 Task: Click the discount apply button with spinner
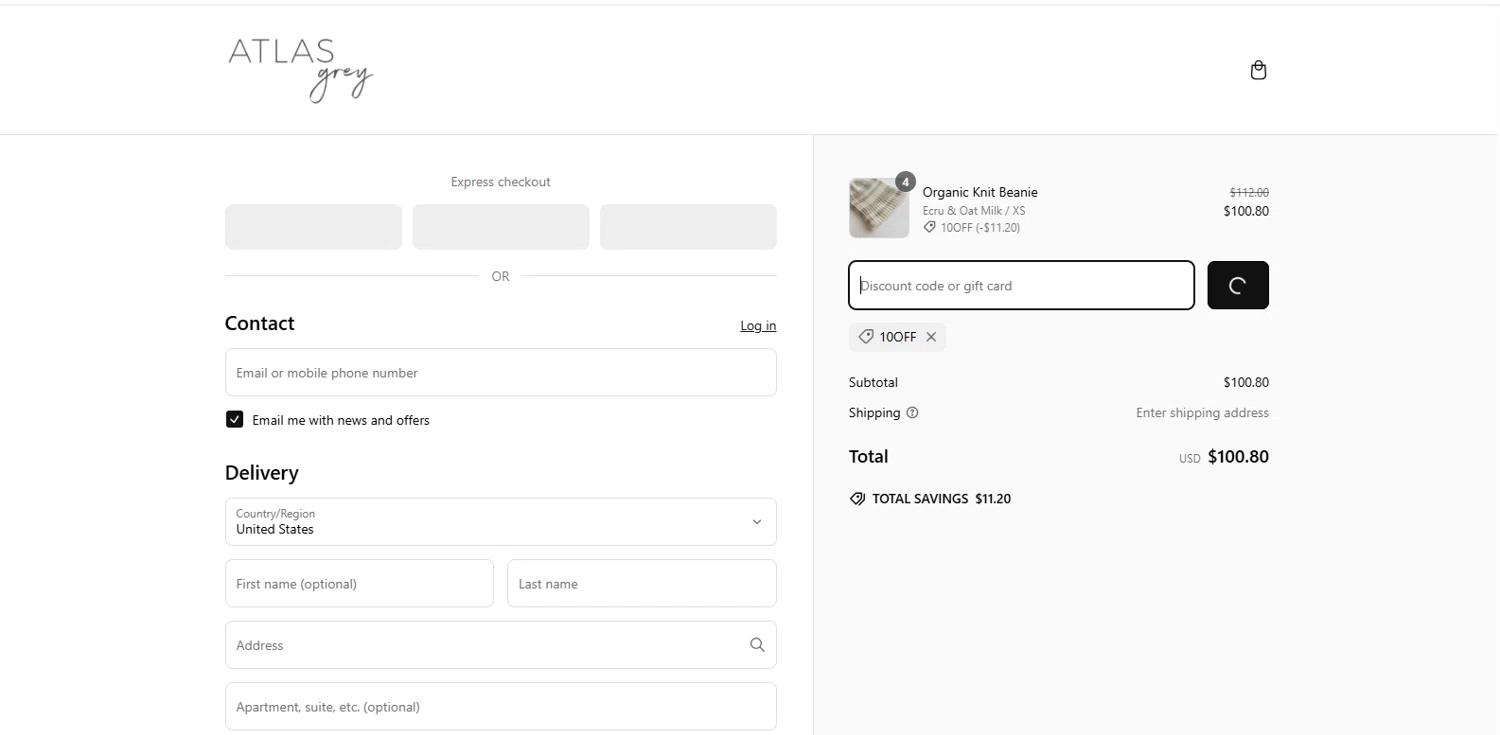[x=1238, y=285]
